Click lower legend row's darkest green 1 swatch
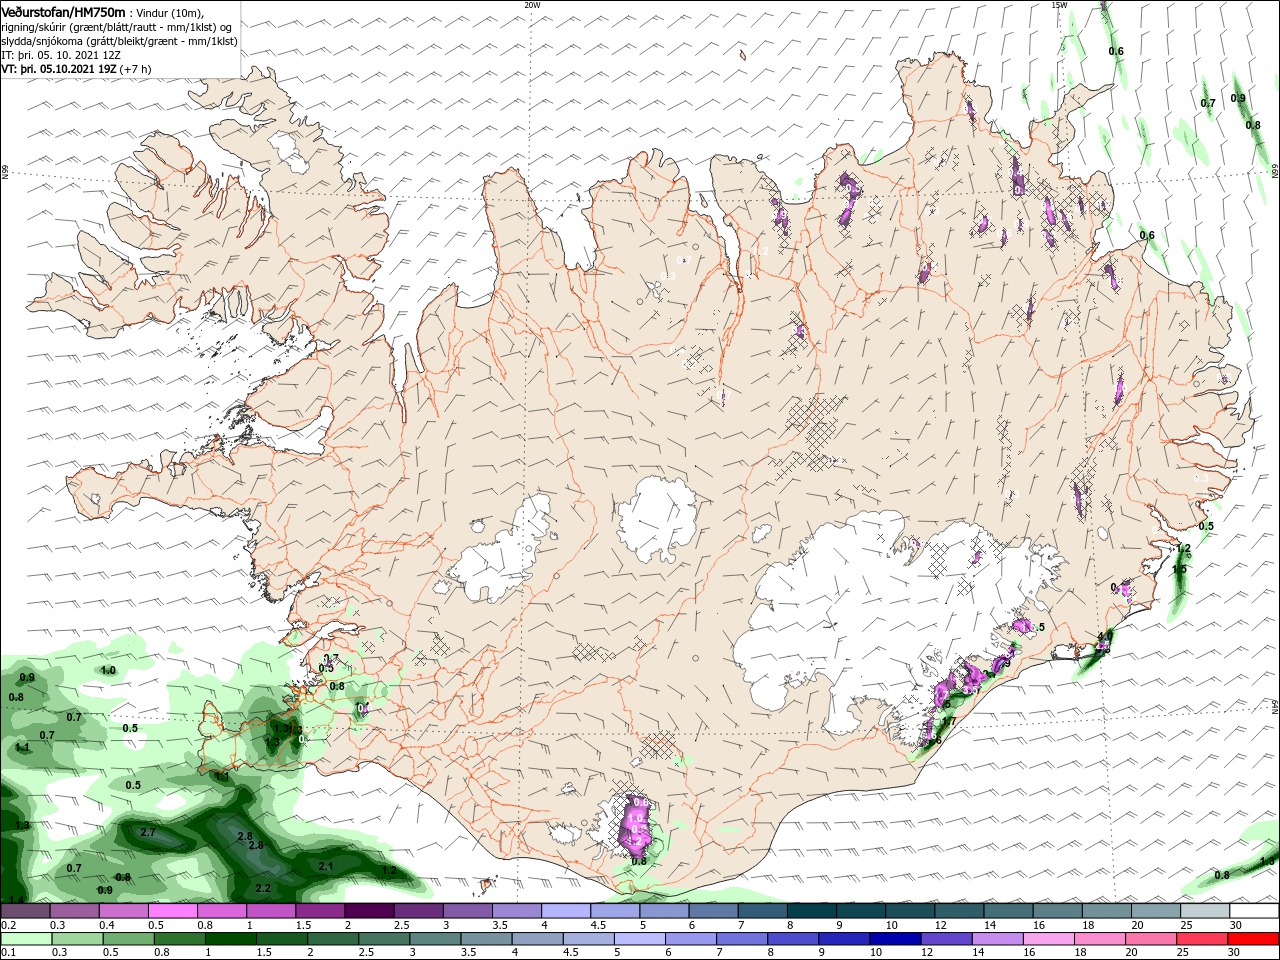The image size is (1280, 960). 230,939
